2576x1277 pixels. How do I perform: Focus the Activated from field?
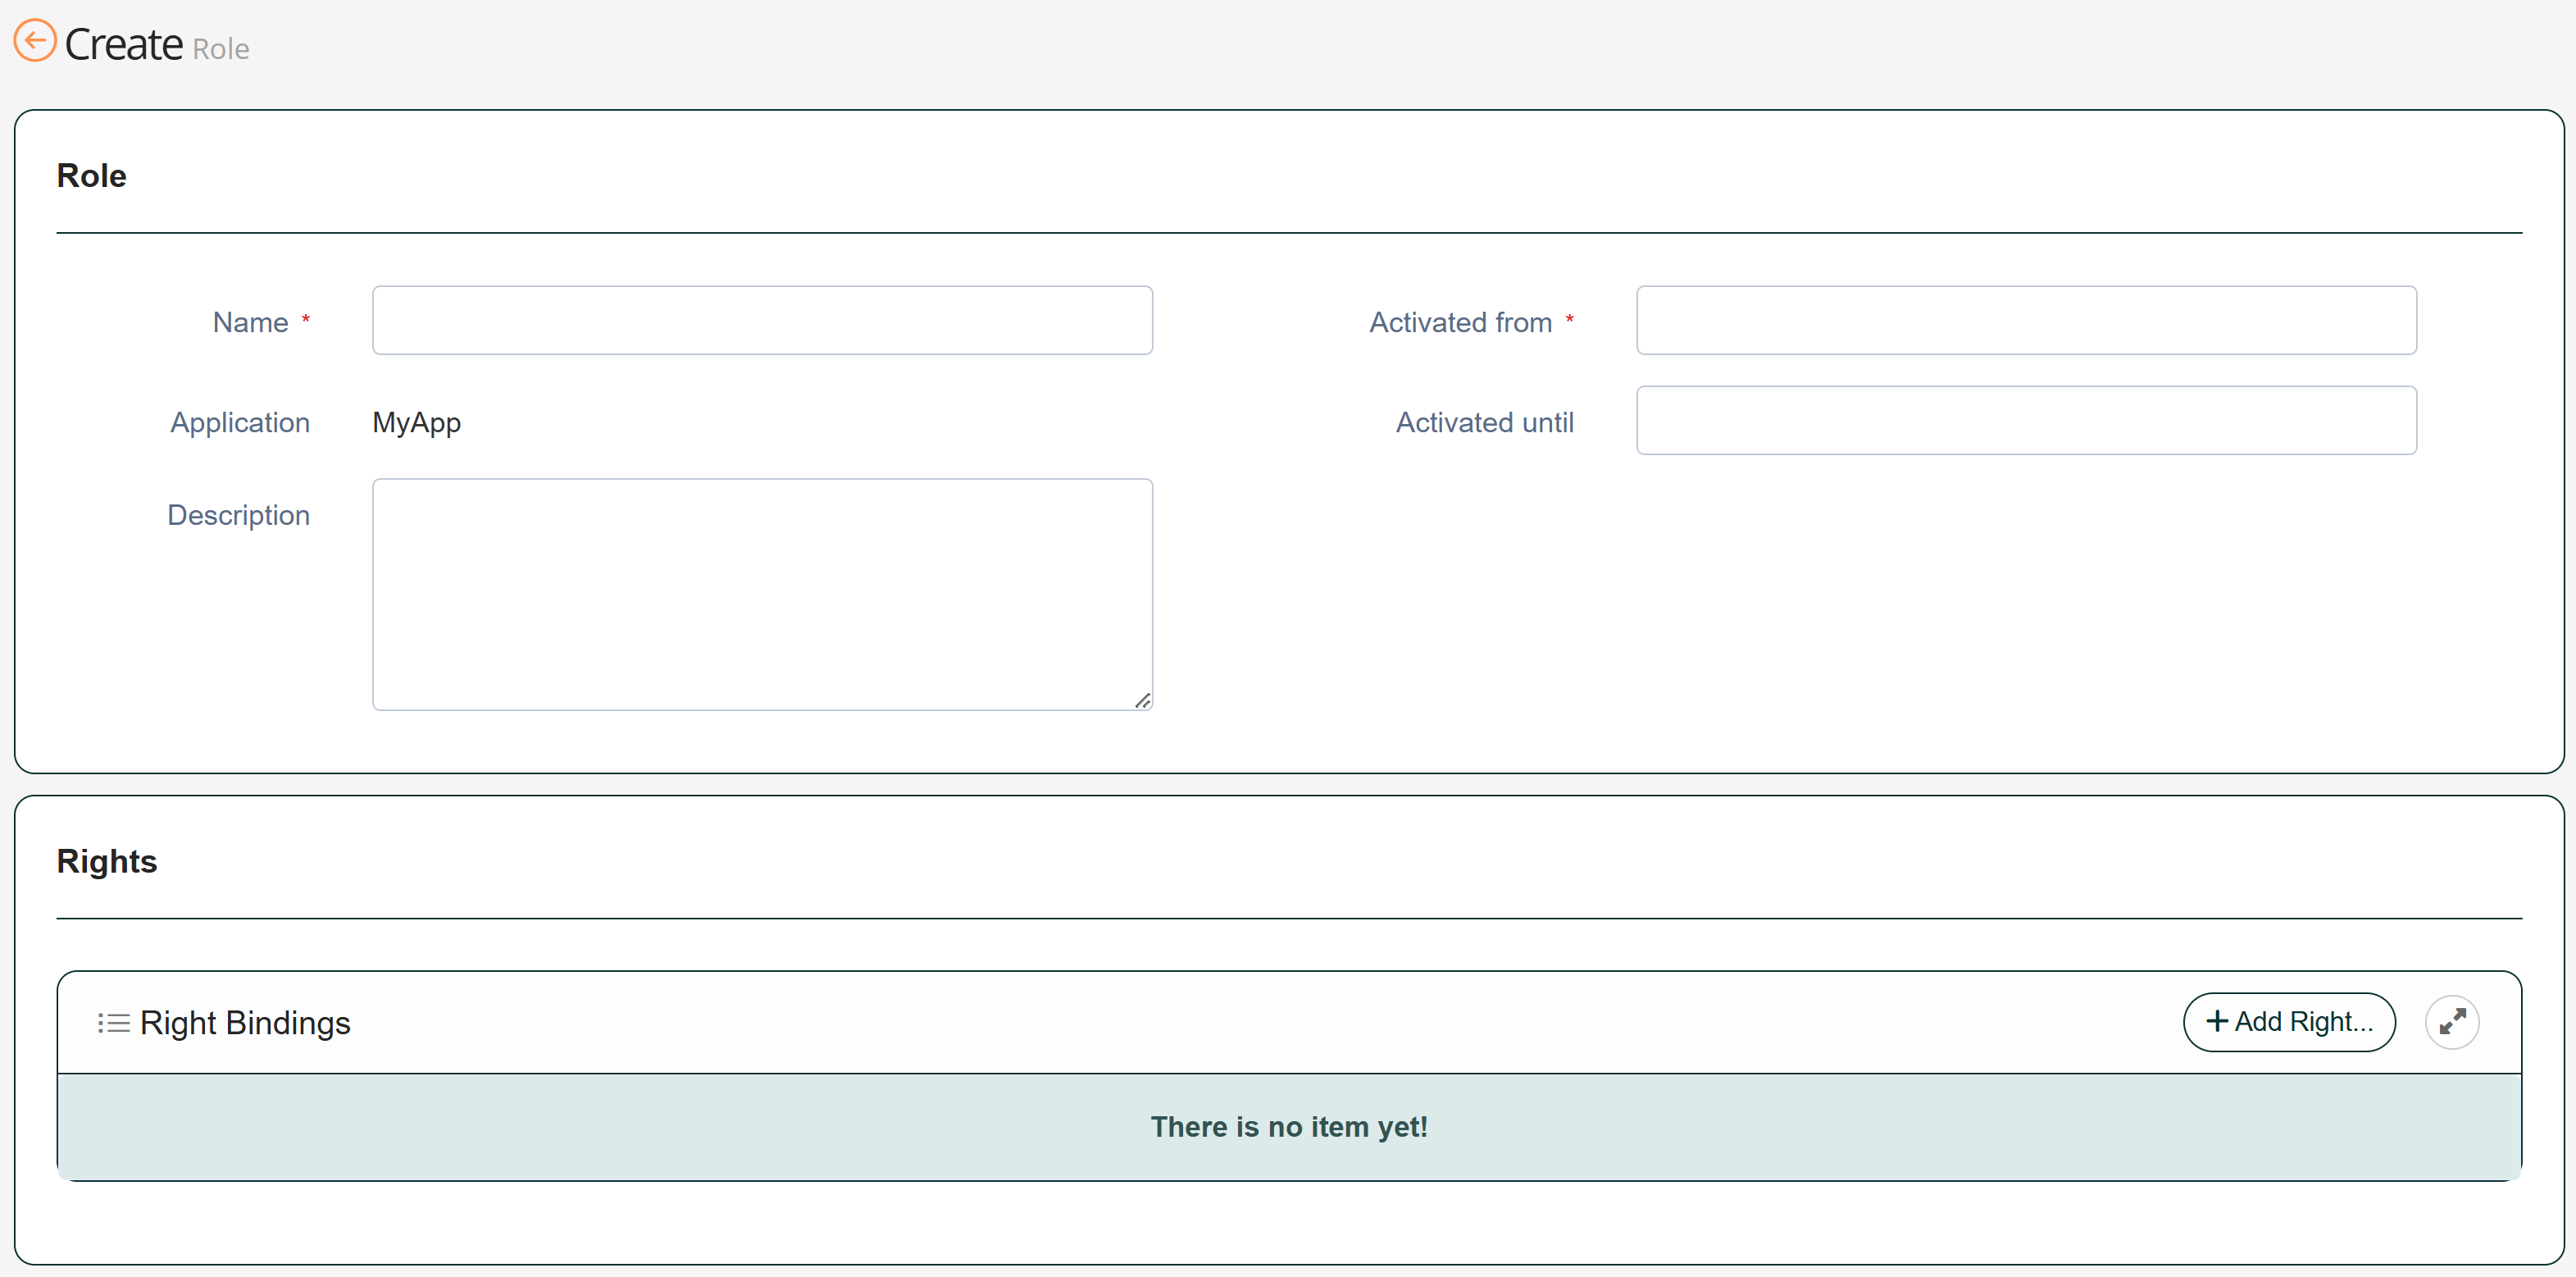pyautogui.click(x=2025, y=321)
